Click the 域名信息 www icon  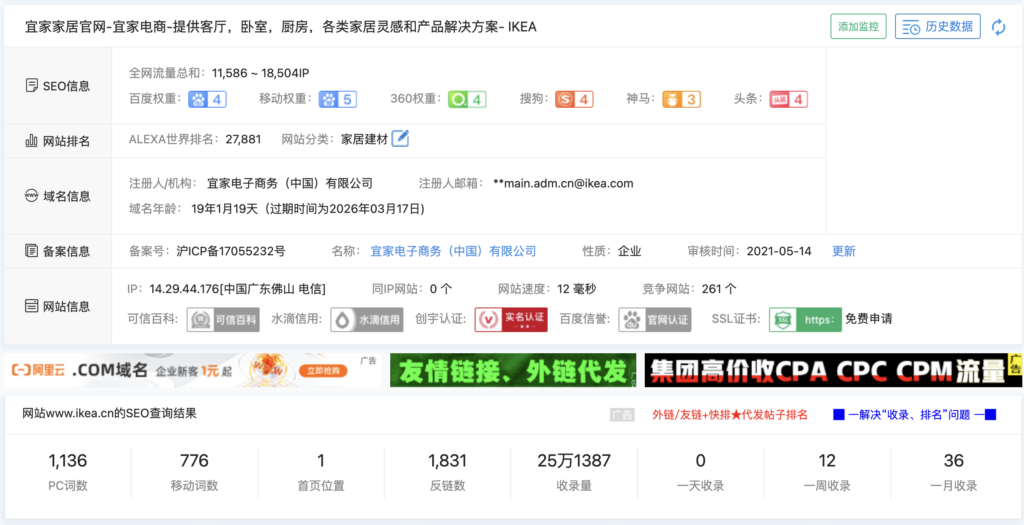[31, 195]
